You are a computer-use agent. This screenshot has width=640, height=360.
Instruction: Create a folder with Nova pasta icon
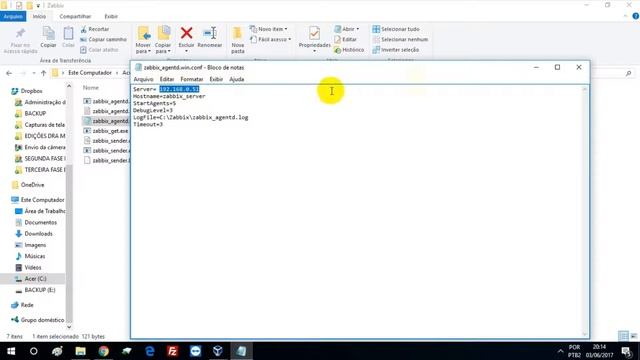click(238, 33)
